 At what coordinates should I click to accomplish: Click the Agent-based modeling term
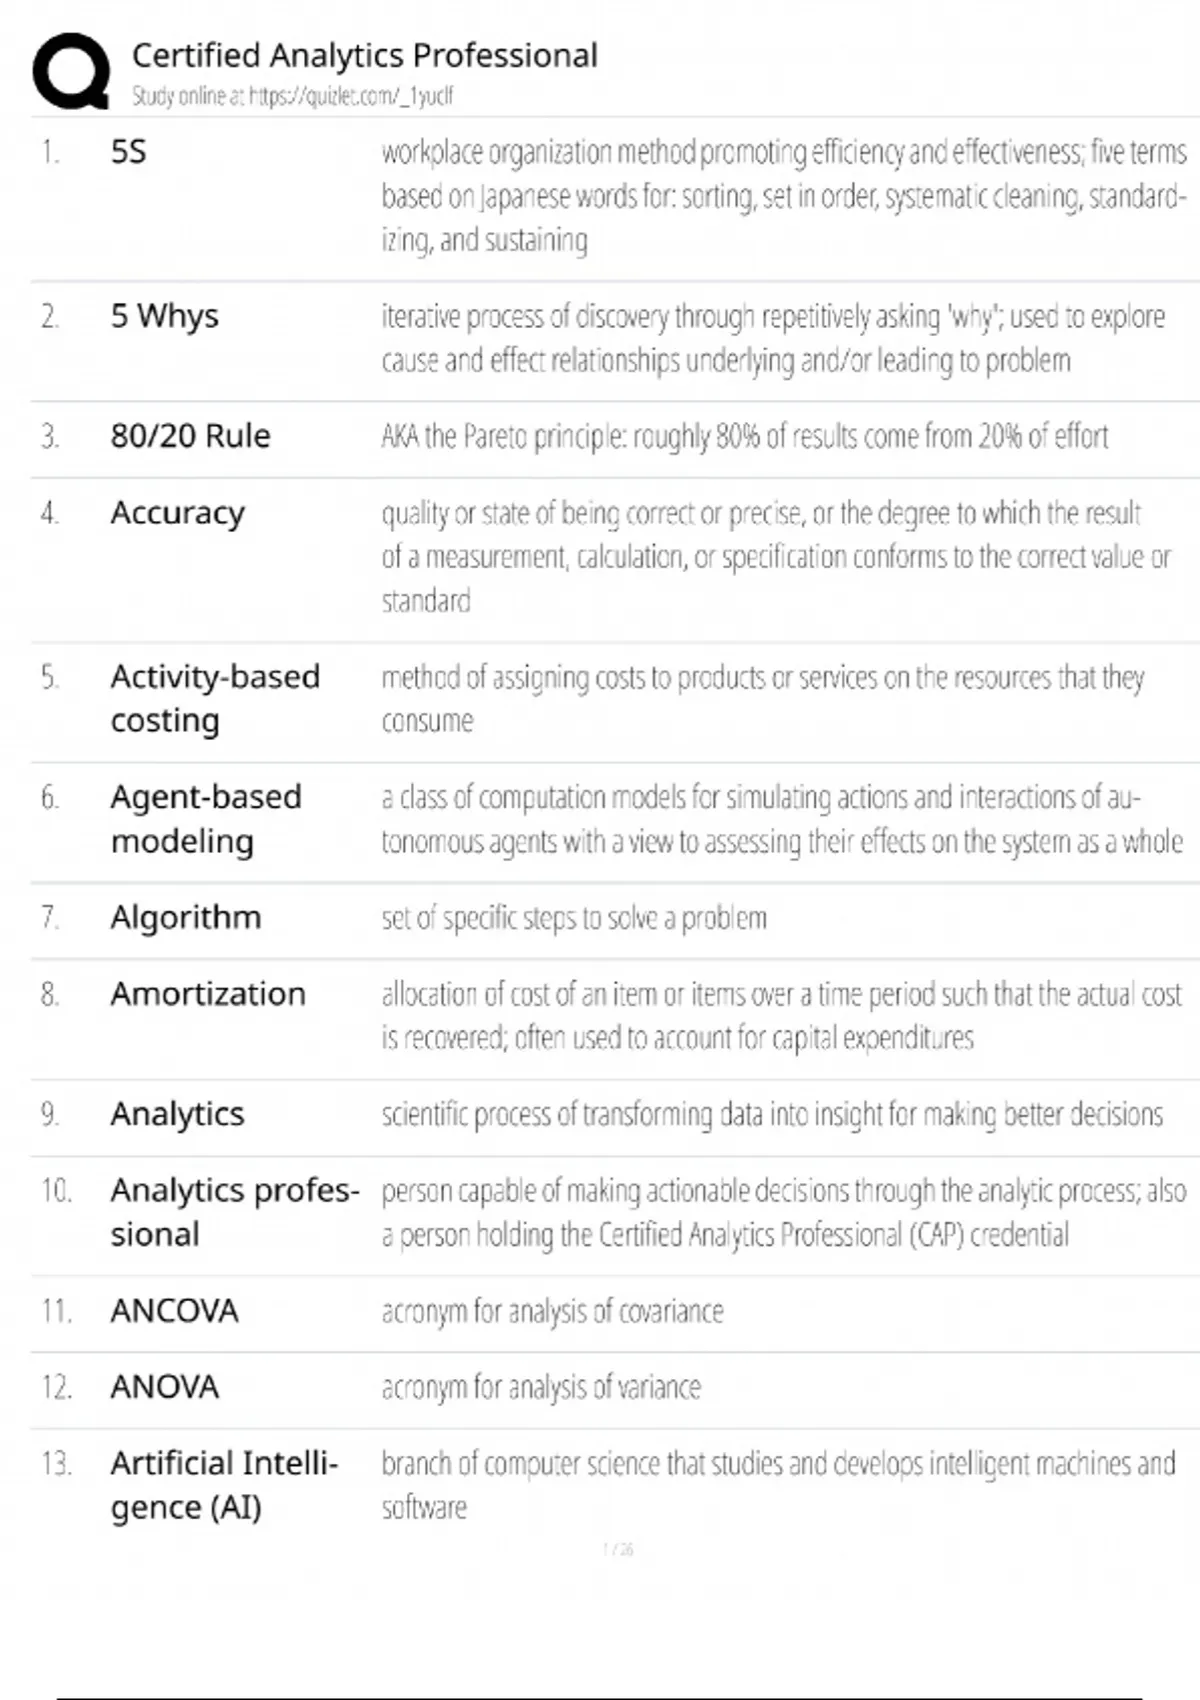(205, 819)
